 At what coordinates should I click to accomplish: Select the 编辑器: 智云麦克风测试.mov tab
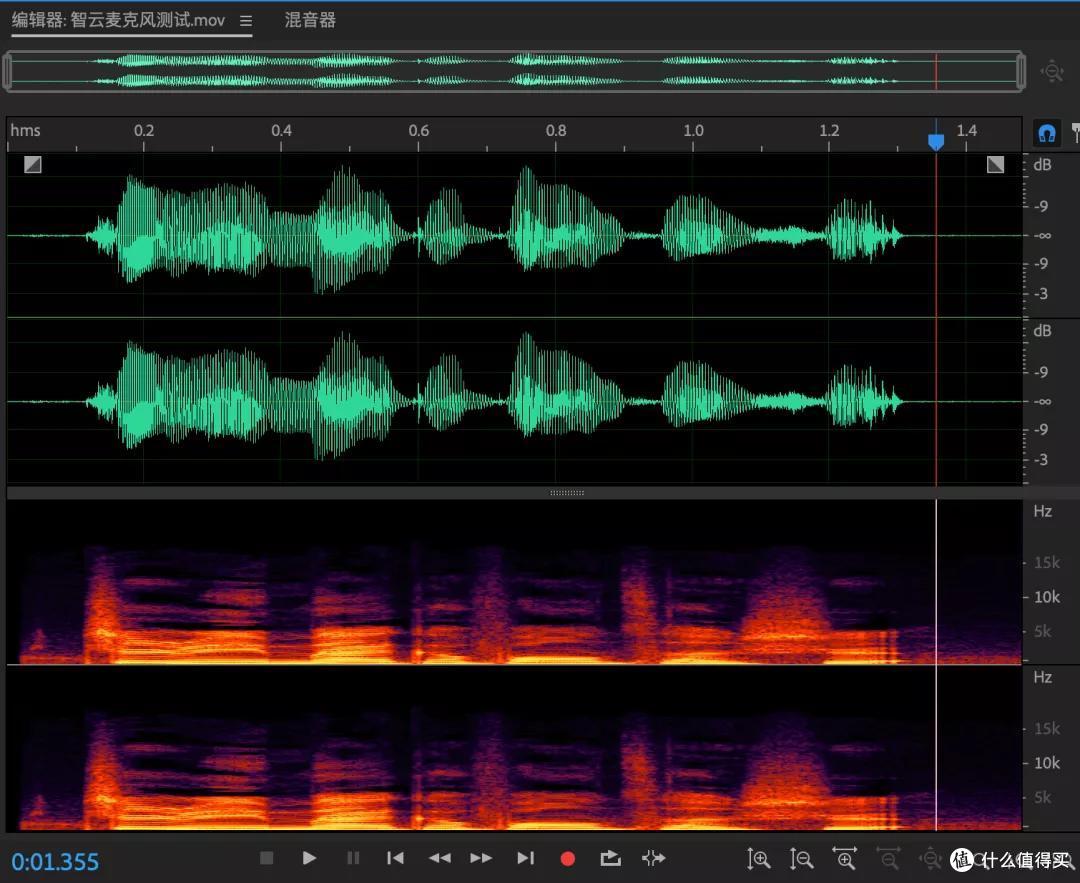118,20
